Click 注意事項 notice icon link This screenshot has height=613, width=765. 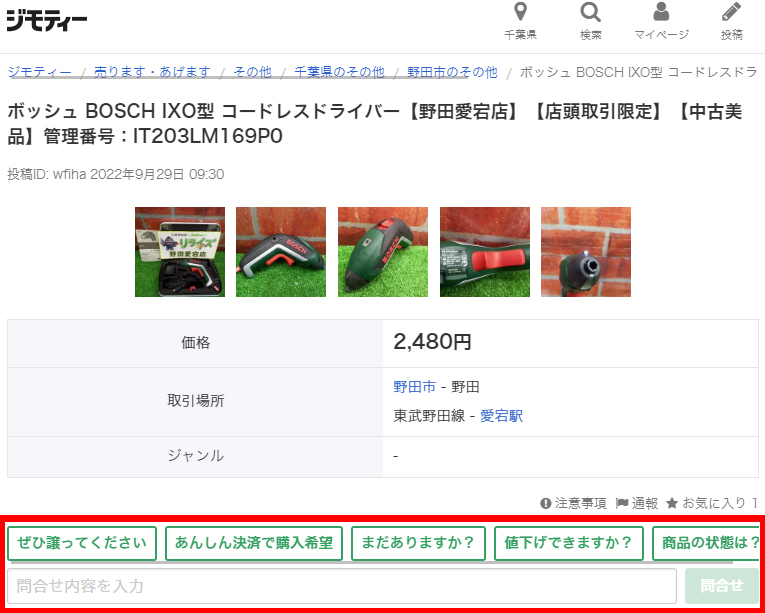573,503
